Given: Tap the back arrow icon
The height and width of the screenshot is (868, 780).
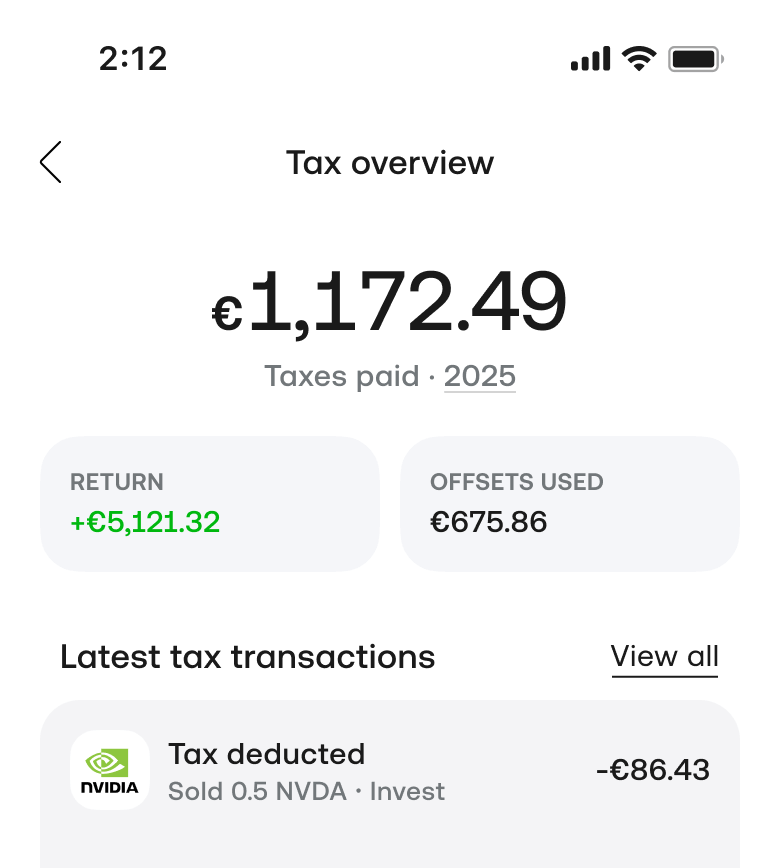Looking at the screenshot, I should click(x=51, y=162).
